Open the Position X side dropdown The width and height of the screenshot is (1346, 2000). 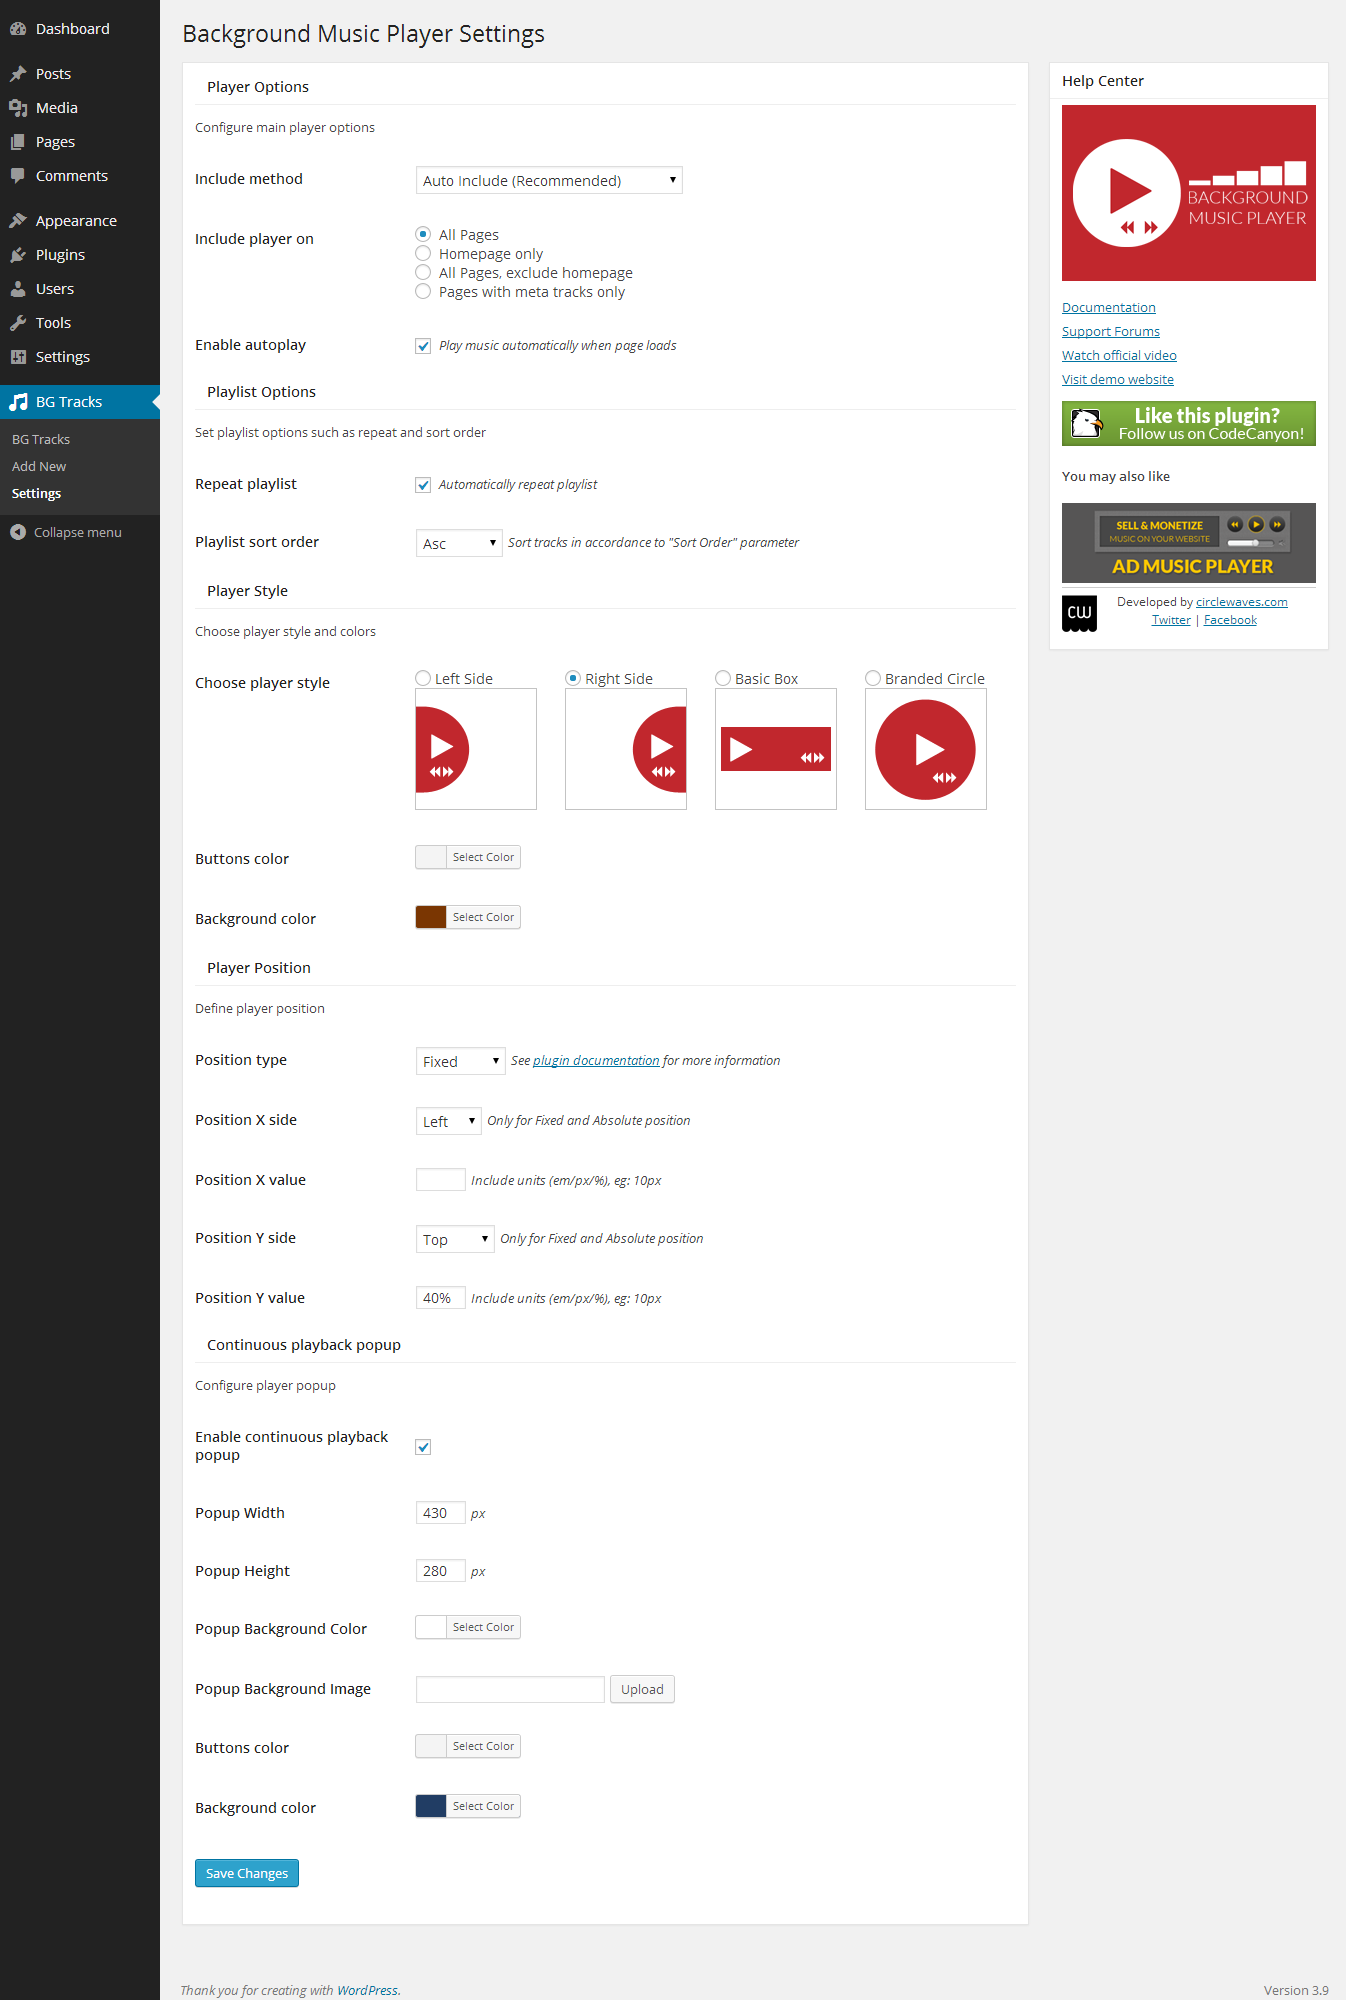pos(448,1121)
